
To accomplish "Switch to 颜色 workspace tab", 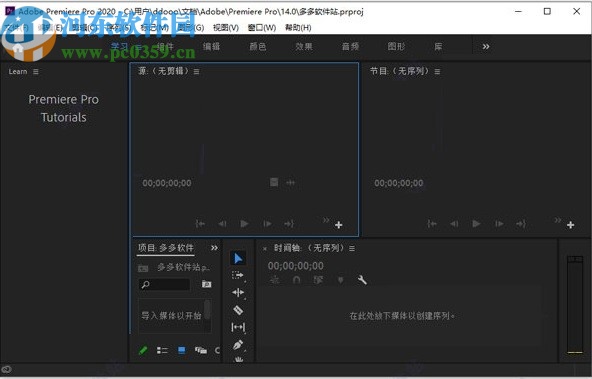I will click(x=258, y=46).
